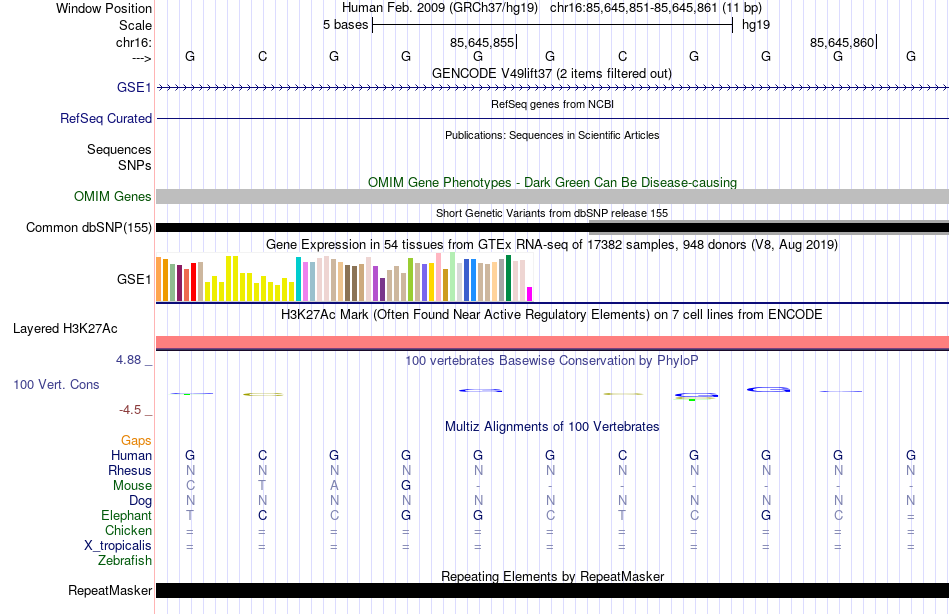Click the hg19 label beside the scale bar

[756, 25]
